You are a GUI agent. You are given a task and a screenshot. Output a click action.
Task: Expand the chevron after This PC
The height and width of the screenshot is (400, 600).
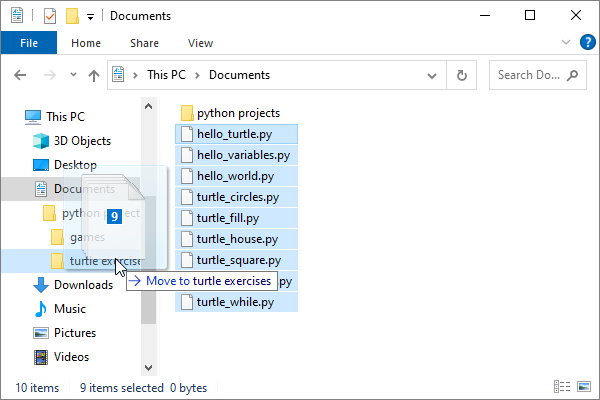pyautogui.click(x=197, y=75)
